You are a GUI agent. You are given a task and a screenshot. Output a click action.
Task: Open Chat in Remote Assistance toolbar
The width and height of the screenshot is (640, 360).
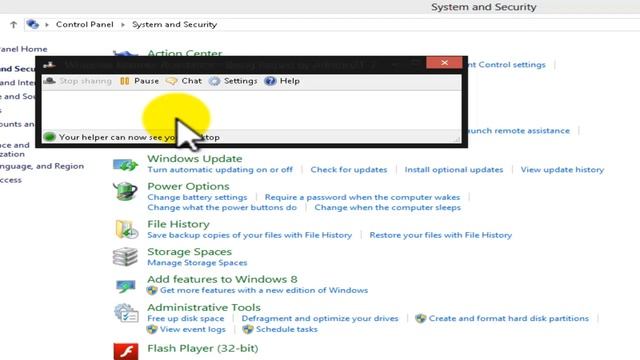tap(191, 81)
